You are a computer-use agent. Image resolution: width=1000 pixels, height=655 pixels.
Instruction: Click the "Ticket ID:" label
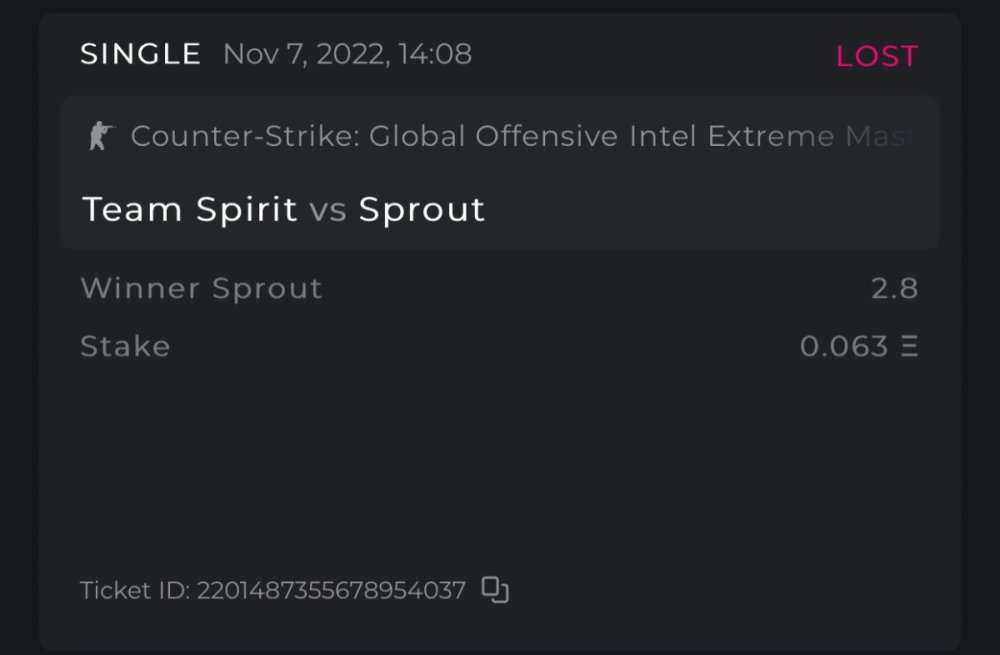[x=134, y=591]
